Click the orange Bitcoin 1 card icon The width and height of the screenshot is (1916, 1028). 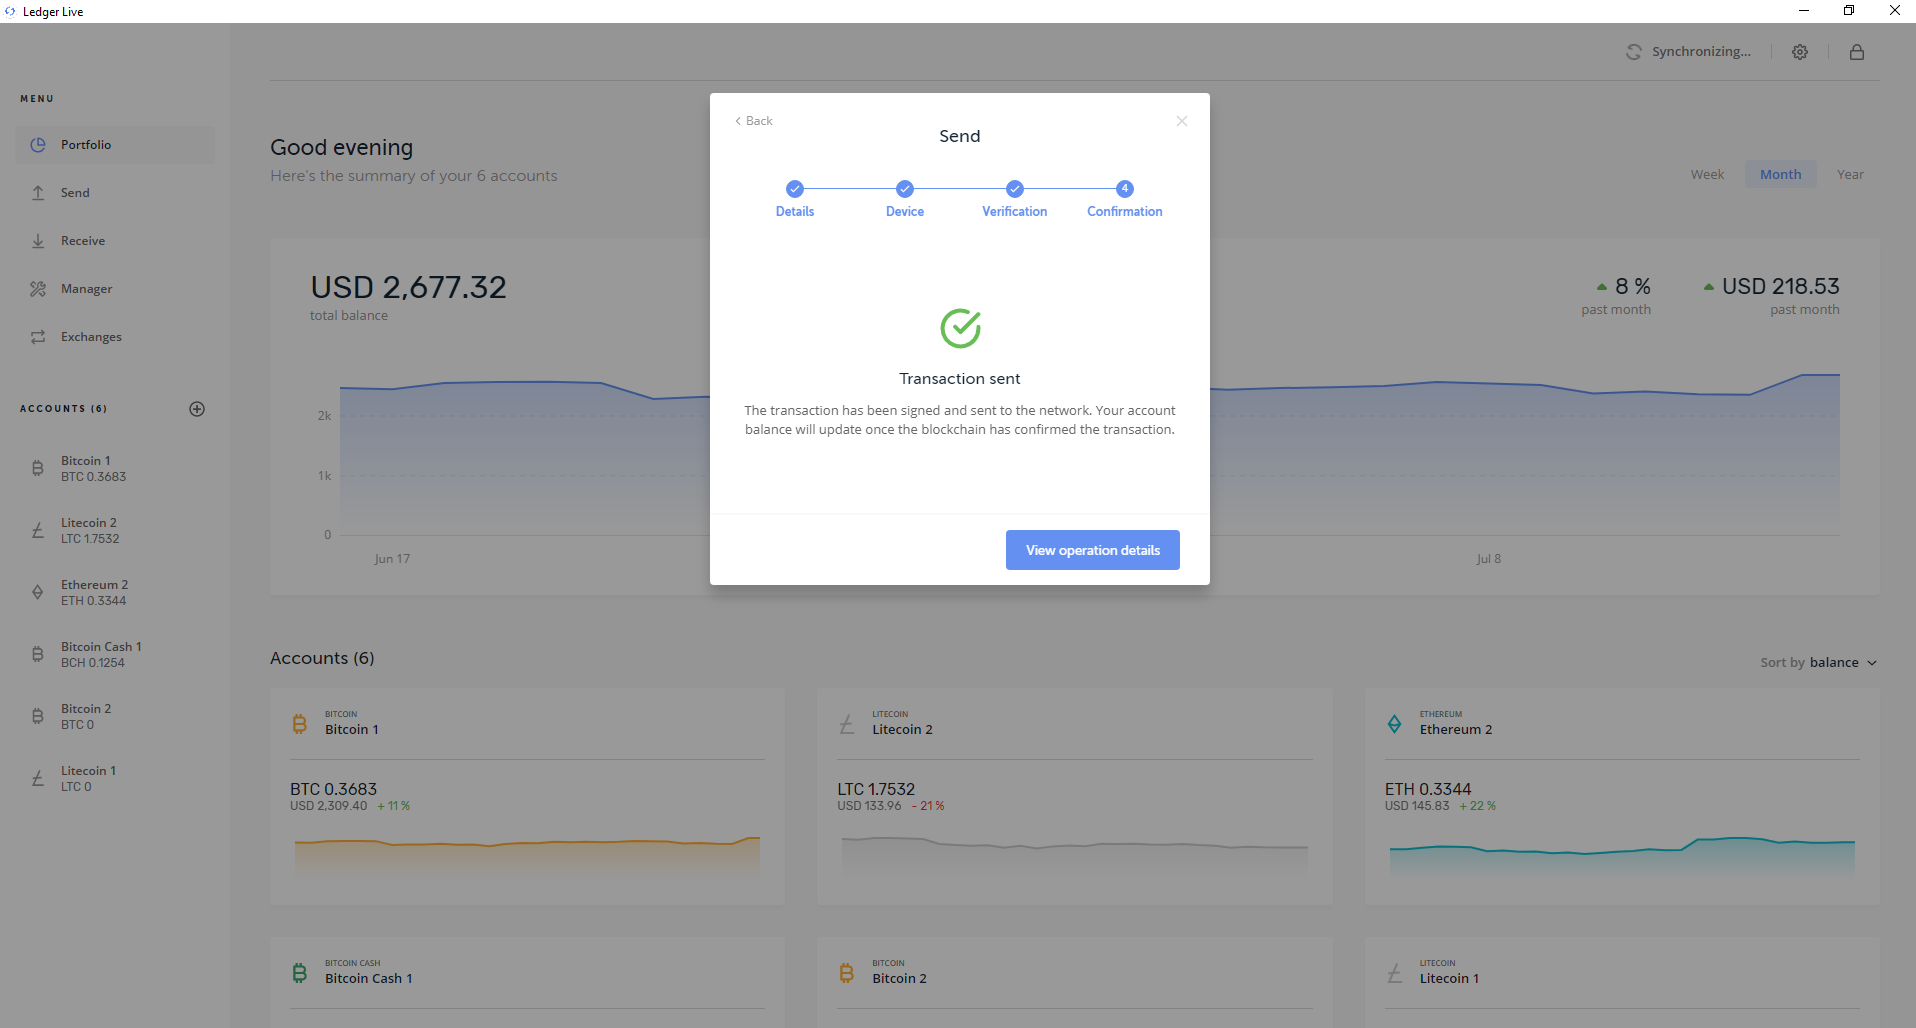pos(299,724)
